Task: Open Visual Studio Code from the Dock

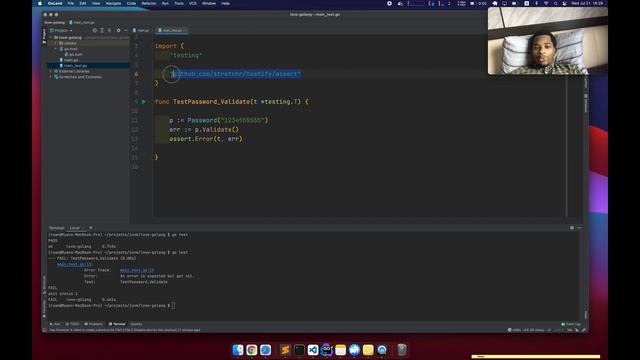Action: pyautogui.click(x=313, y=350)
